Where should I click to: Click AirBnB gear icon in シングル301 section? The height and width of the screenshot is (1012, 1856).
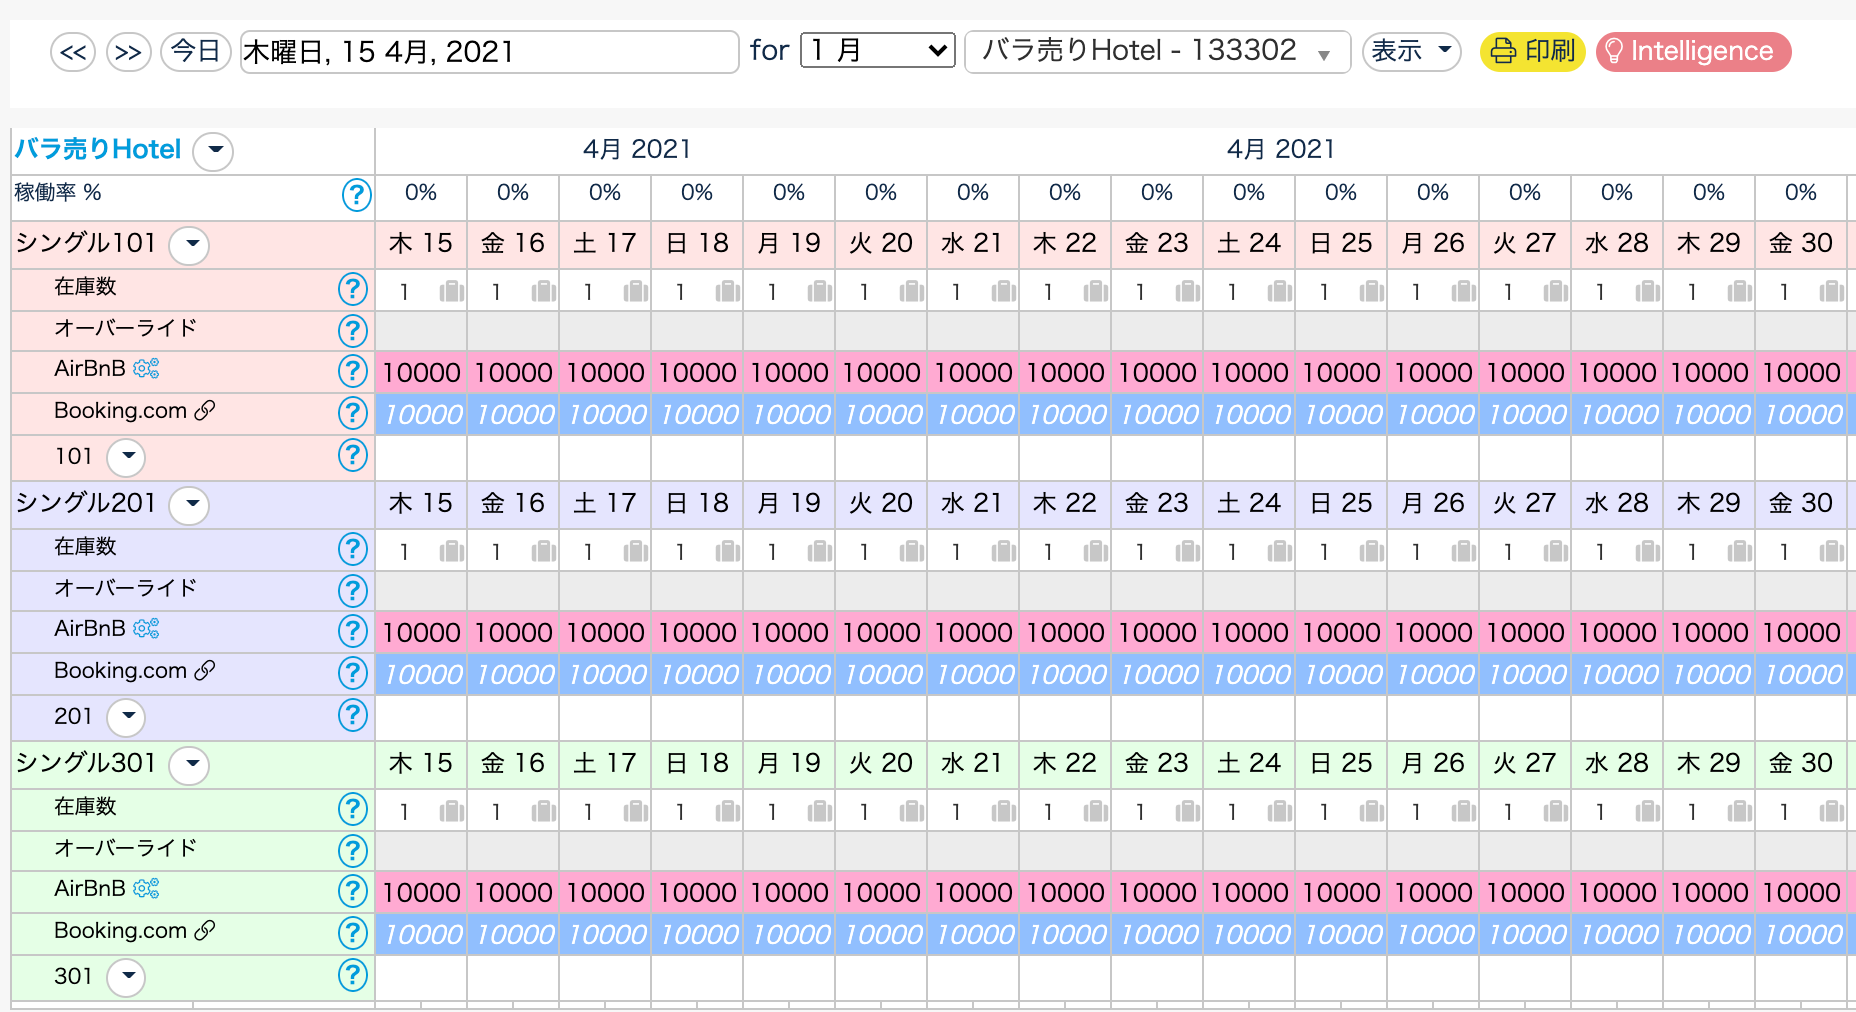click(146, 889)
